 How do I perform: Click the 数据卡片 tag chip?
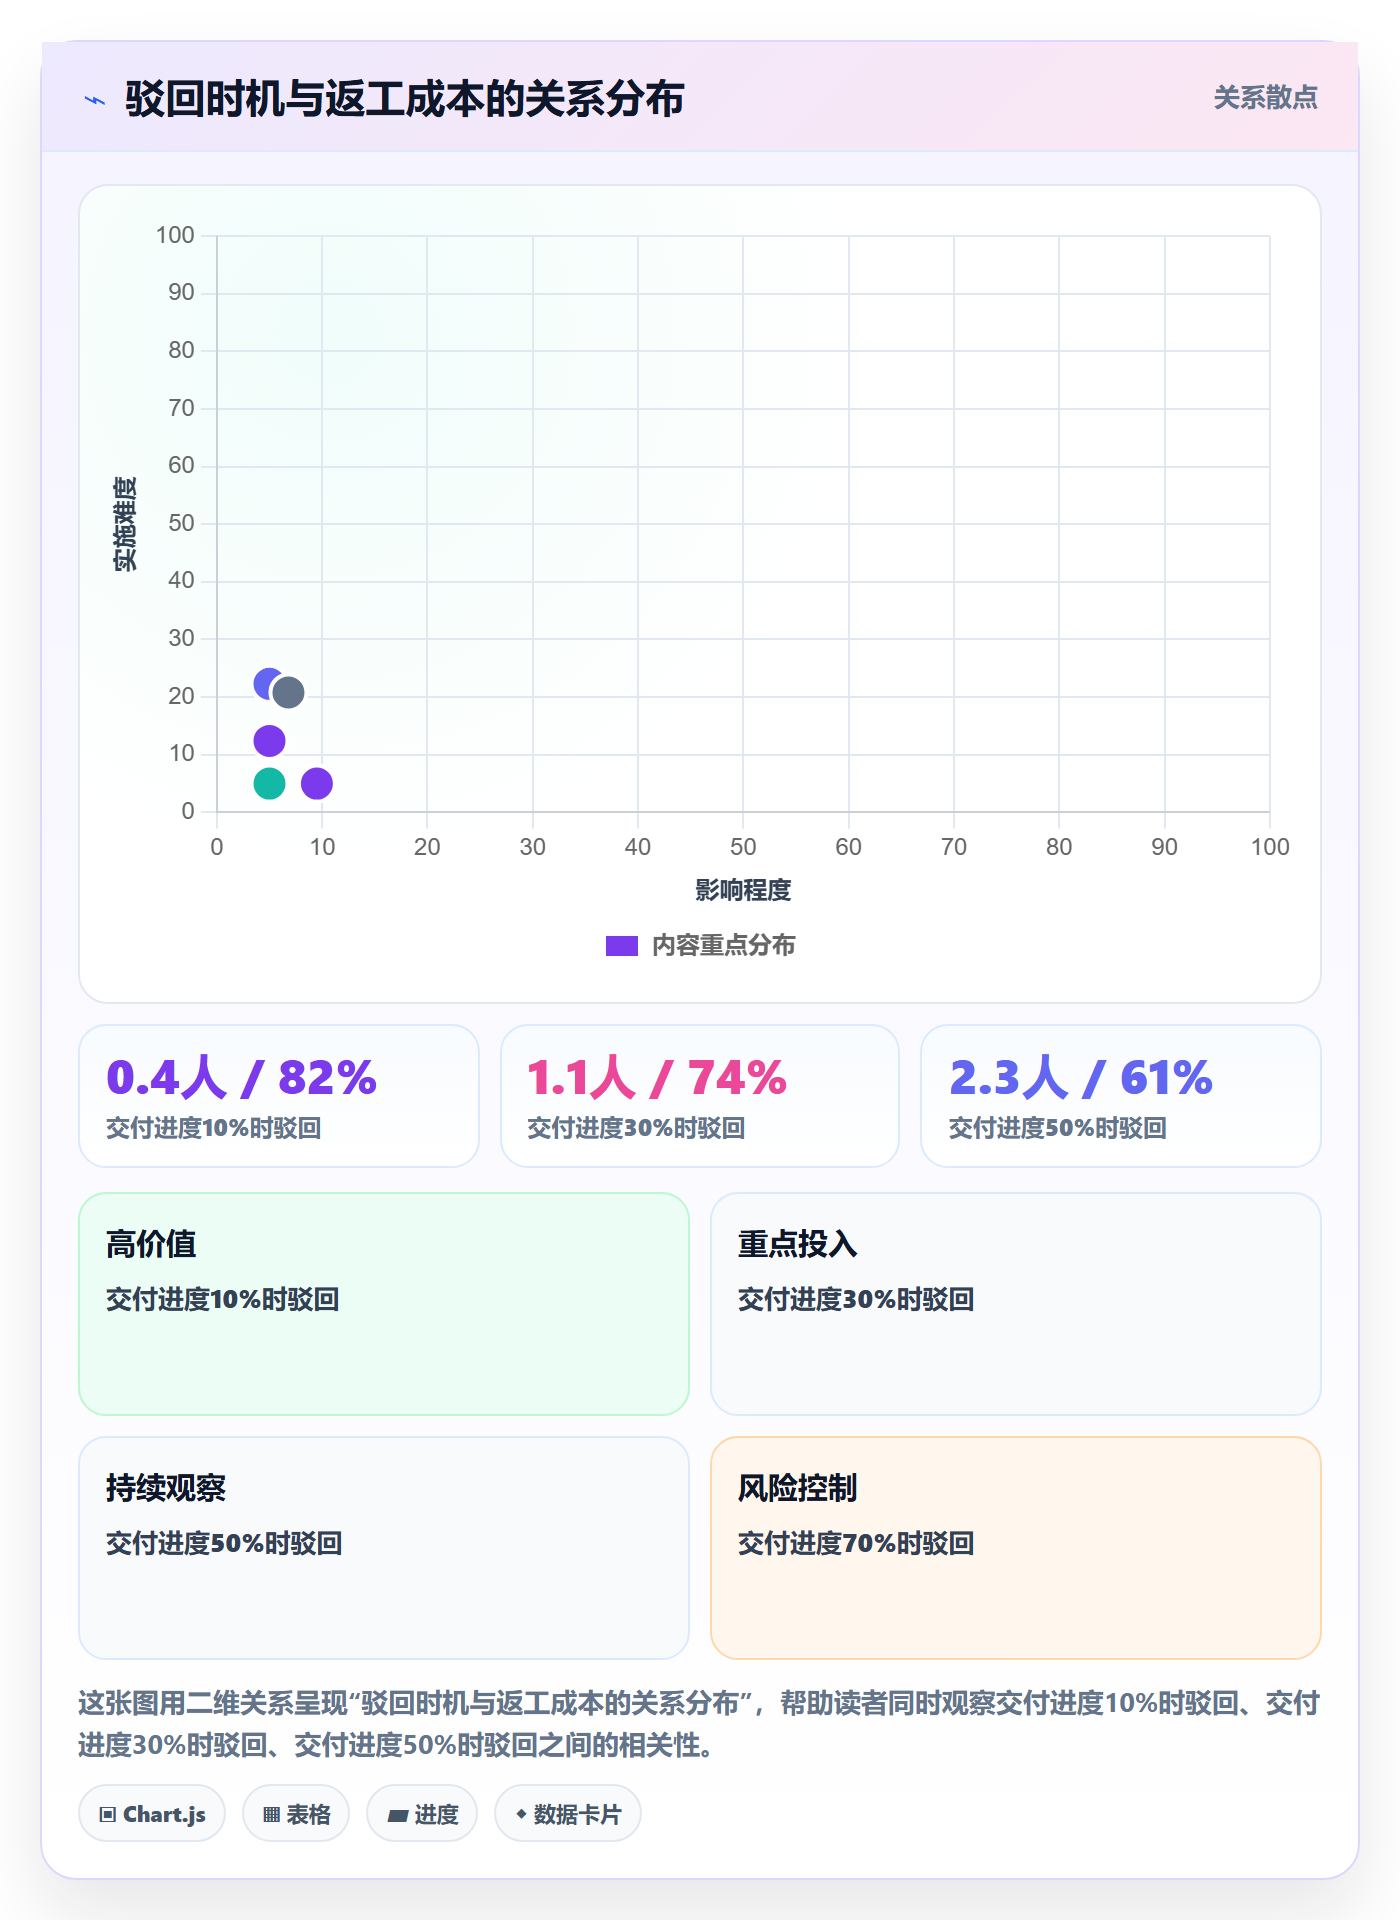click(x=568, y=1814)
